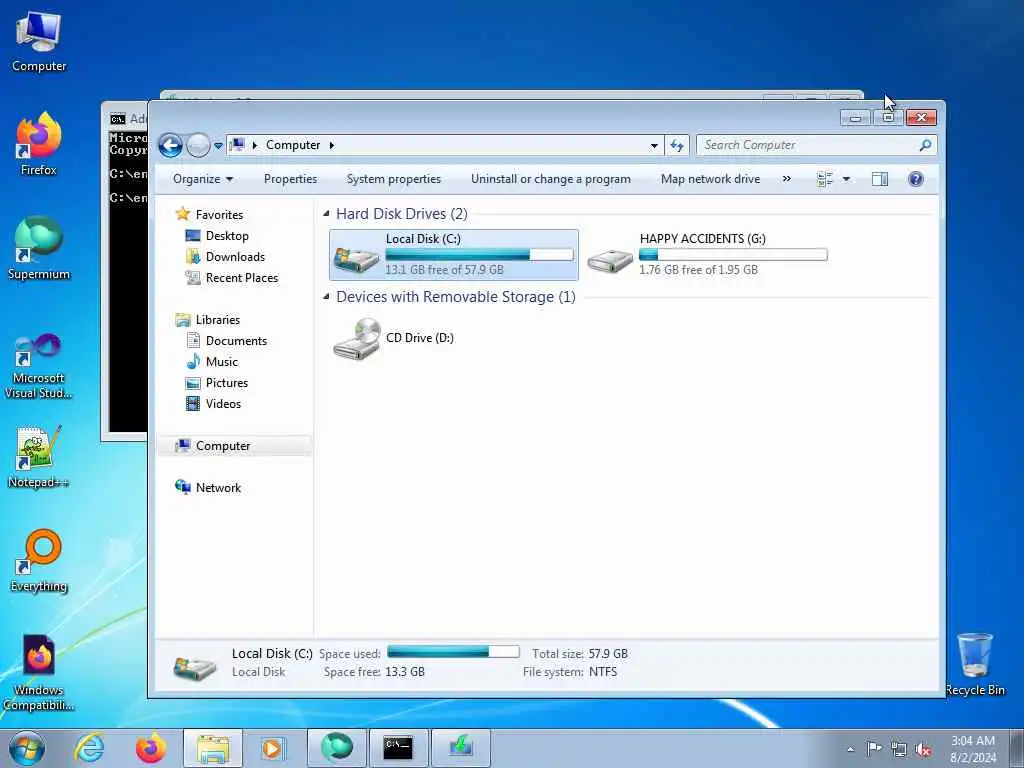This screenshot has width=1024, height=768.
Task: Open System properties
Action: [394, 179]
